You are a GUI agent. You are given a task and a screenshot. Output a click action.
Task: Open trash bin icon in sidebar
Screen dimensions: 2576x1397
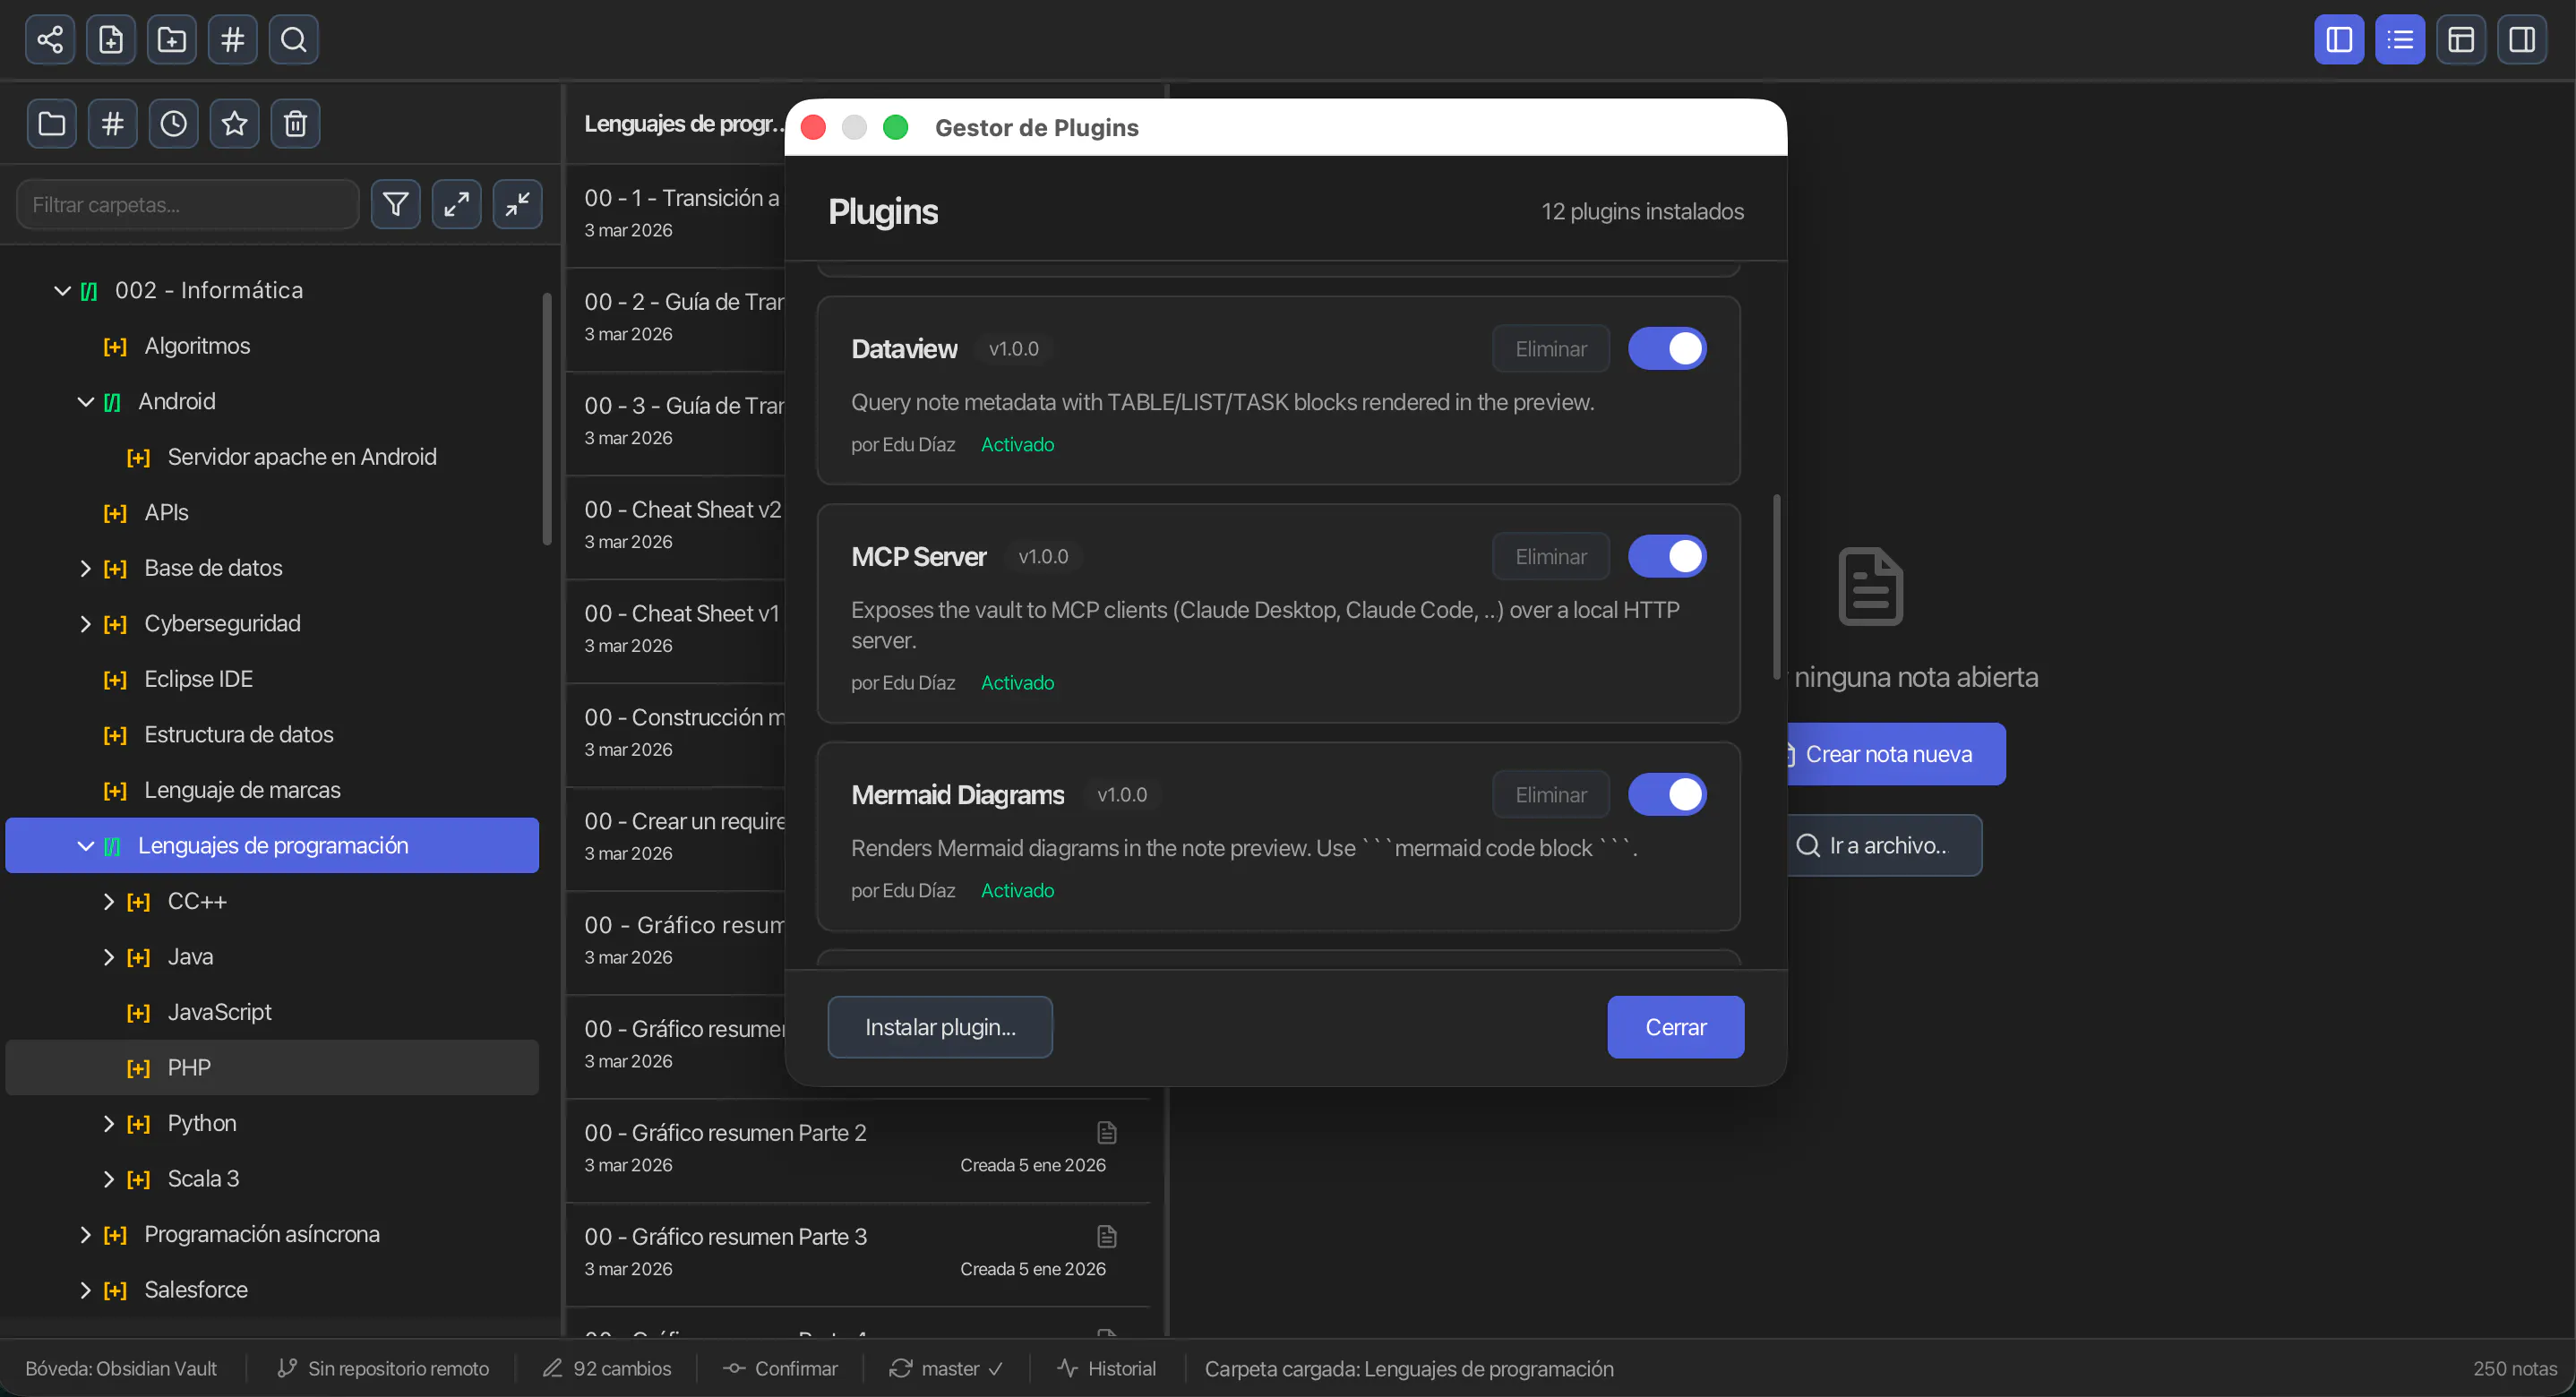click(x=296, y=124)
